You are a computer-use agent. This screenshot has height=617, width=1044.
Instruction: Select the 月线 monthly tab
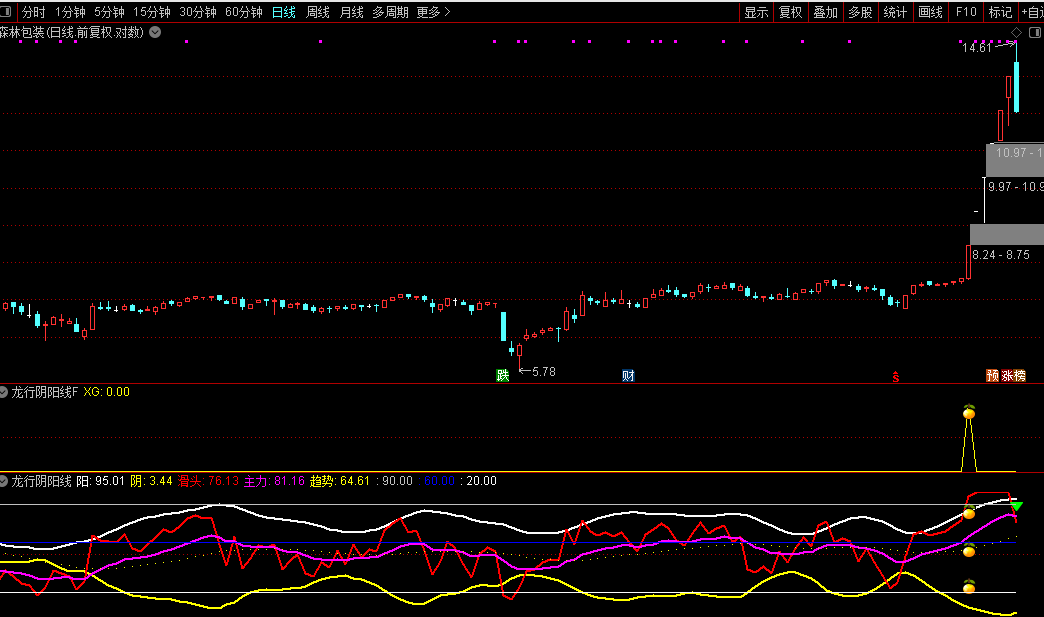[352, 12]
